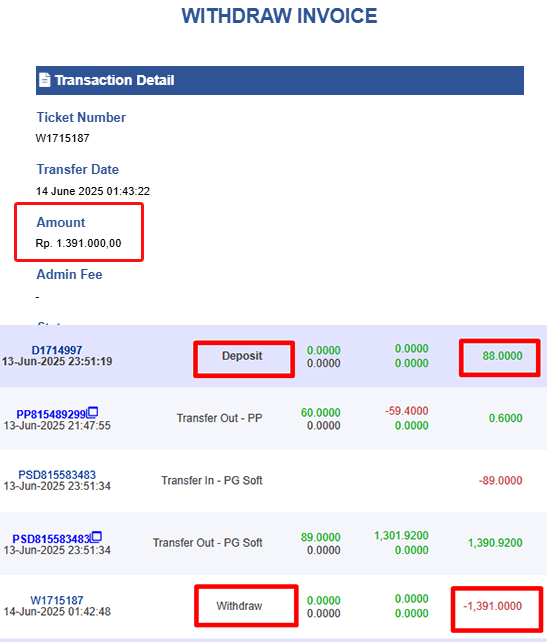Click the 1,301.9200 value
Viewport: 547px width, 642px height.
tap(401, 535)
